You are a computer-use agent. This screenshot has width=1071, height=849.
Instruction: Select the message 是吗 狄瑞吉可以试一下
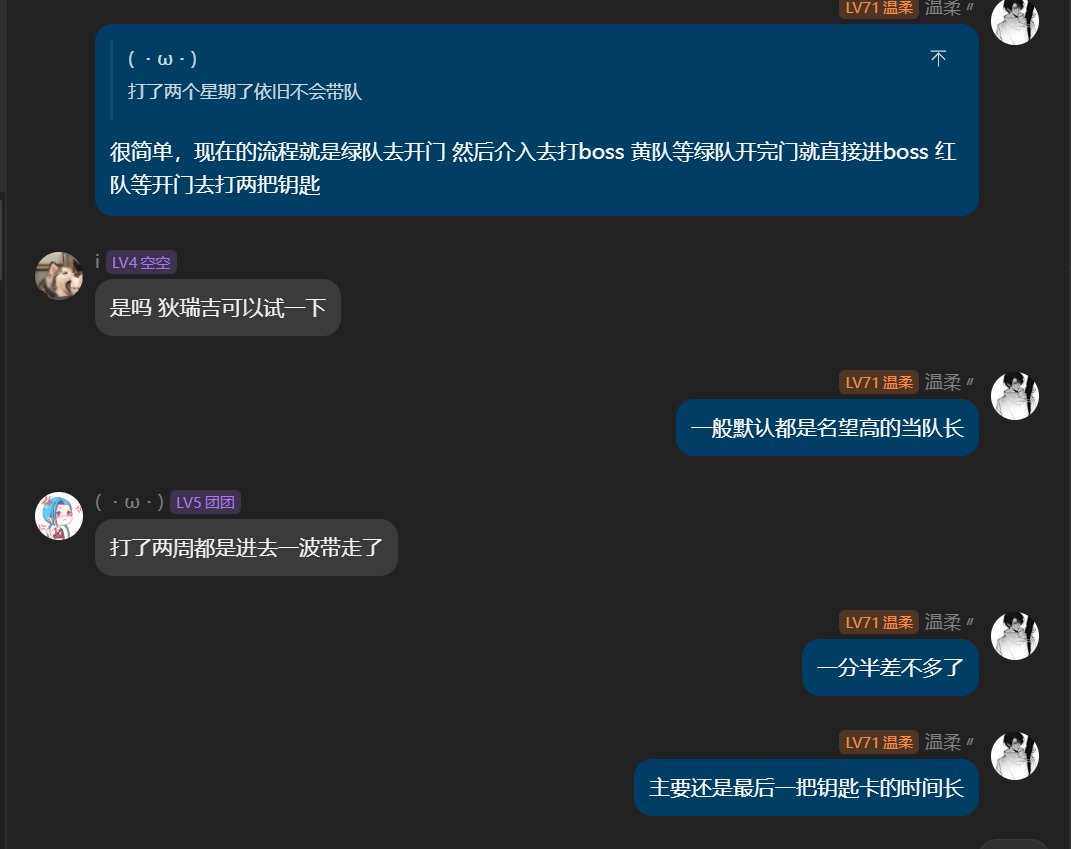(217, 307)
